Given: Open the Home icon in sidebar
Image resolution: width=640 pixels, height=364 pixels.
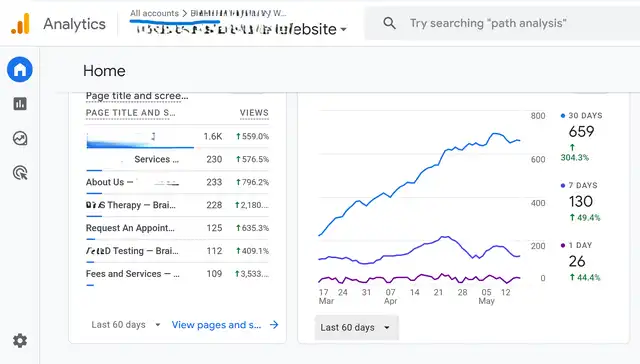Looking at the screenshot, I should (20, 69).
